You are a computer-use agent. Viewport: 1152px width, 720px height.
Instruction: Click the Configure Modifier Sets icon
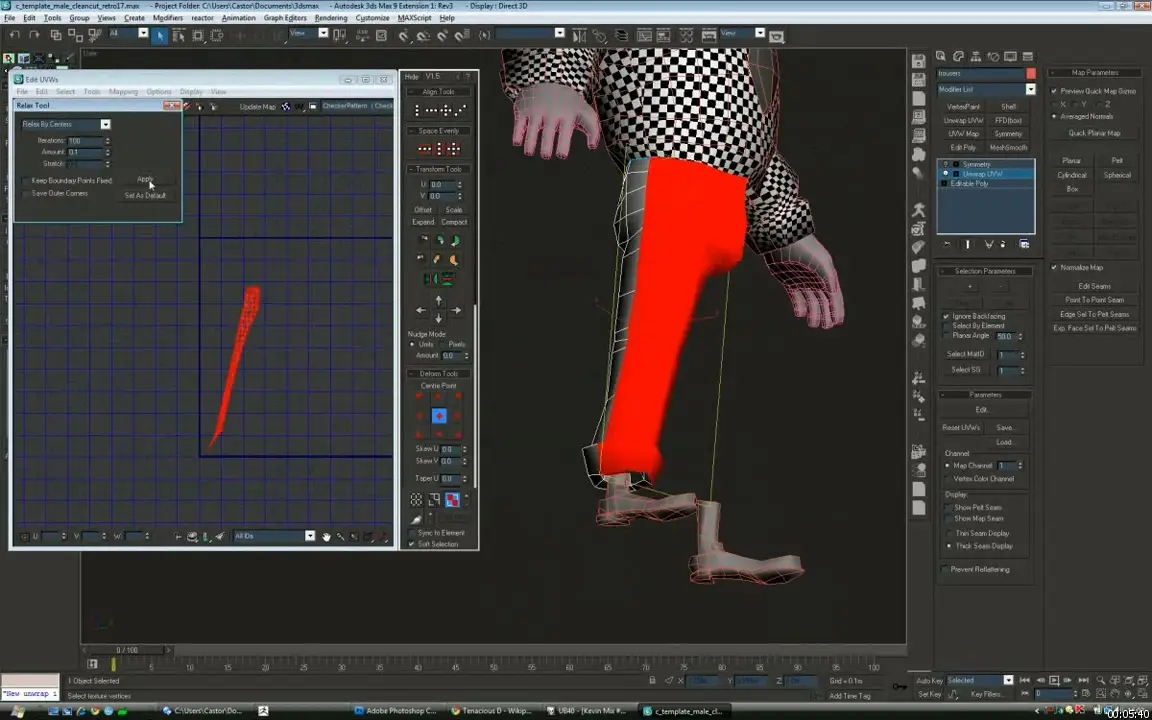pos(1024,244)
